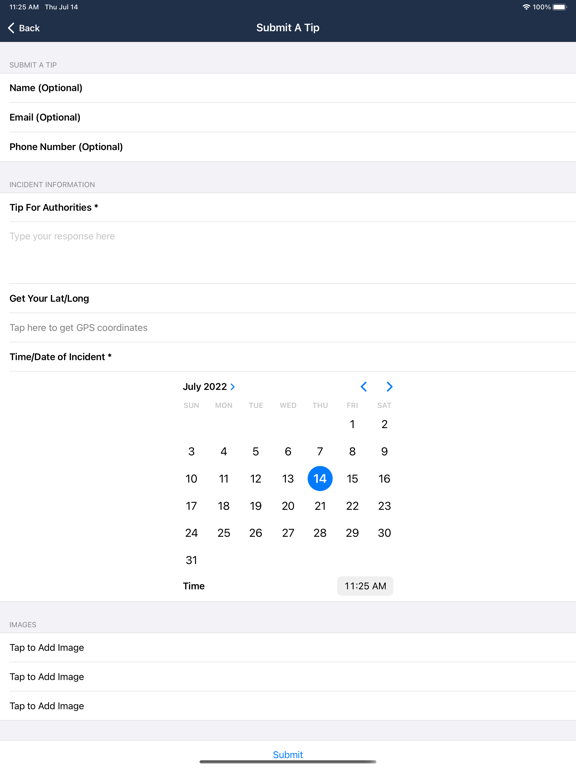Select July 21 on the calendar
The image size is (576, 768).
pyautogui.click(x=320, y=506)
